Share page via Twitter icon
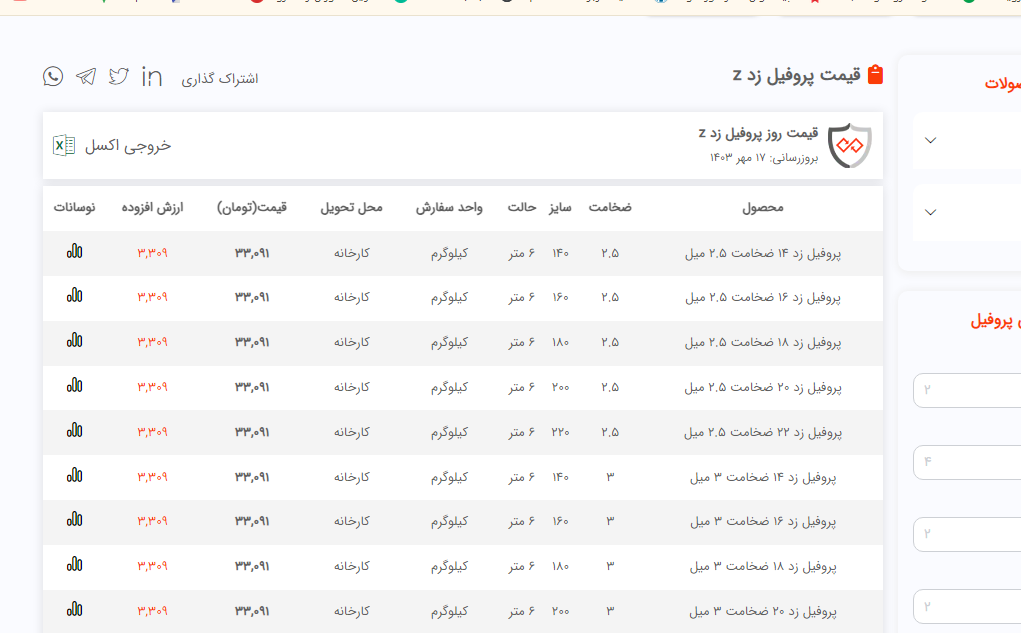1021x633 pixels. point(119,76)
